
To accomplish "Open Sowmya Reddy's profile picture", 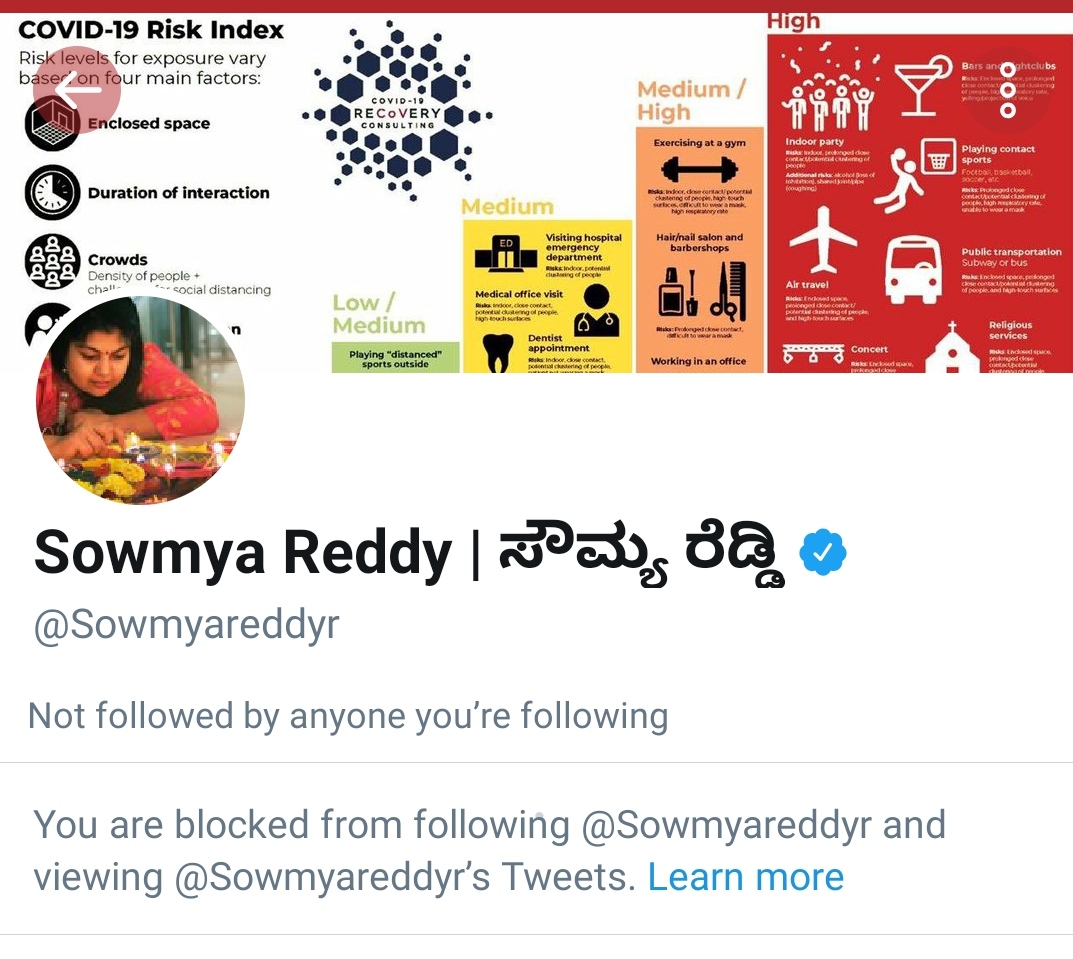I will pos(140,400).
